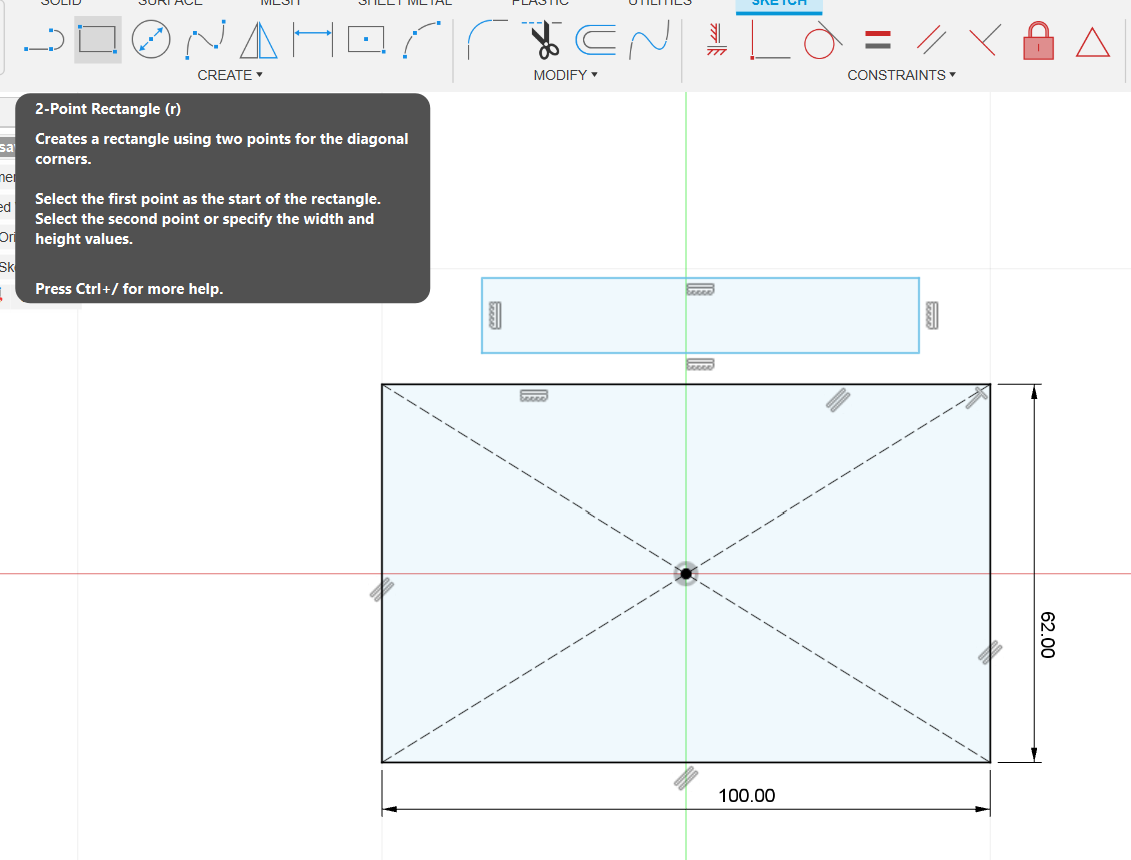The width and height of the screenshot is (1131, 860).
Task: Select the Fit Point Spline tool
Action: click(203, 40)
